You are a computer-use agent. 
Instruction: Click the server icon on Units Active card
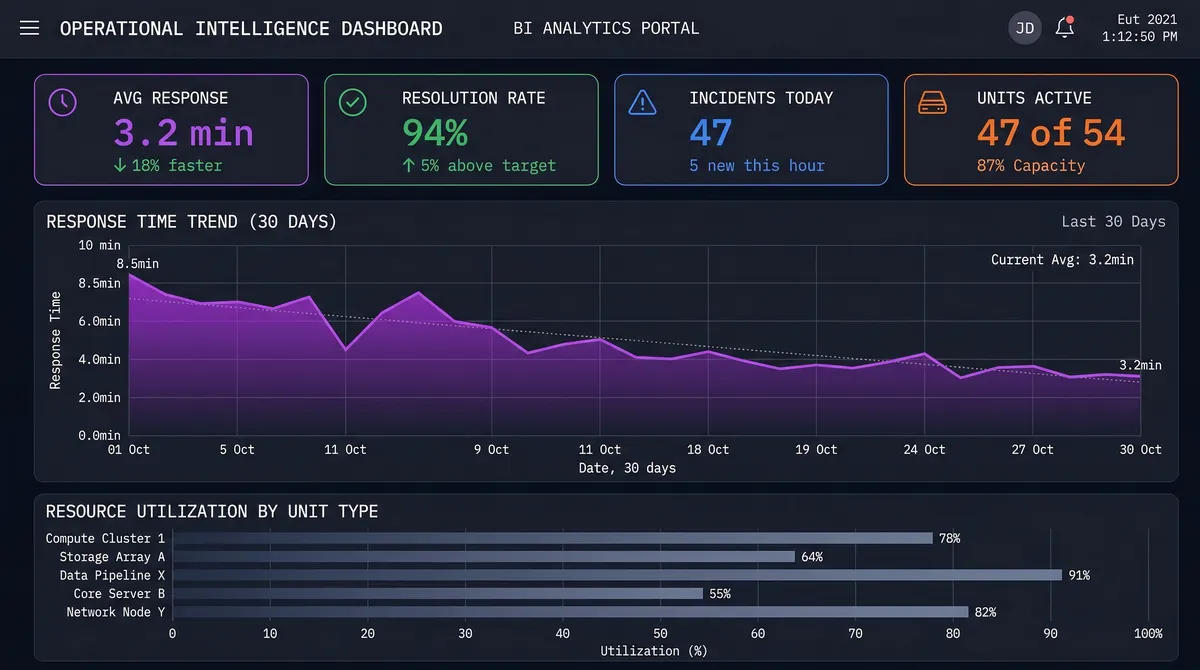[932, 100]
